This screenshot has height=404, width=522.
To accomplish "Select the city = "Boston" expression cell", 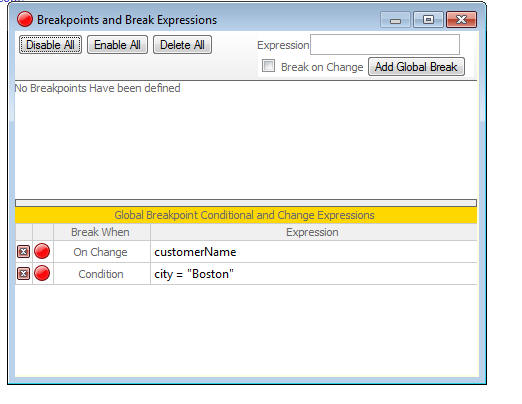I will 314,274.
